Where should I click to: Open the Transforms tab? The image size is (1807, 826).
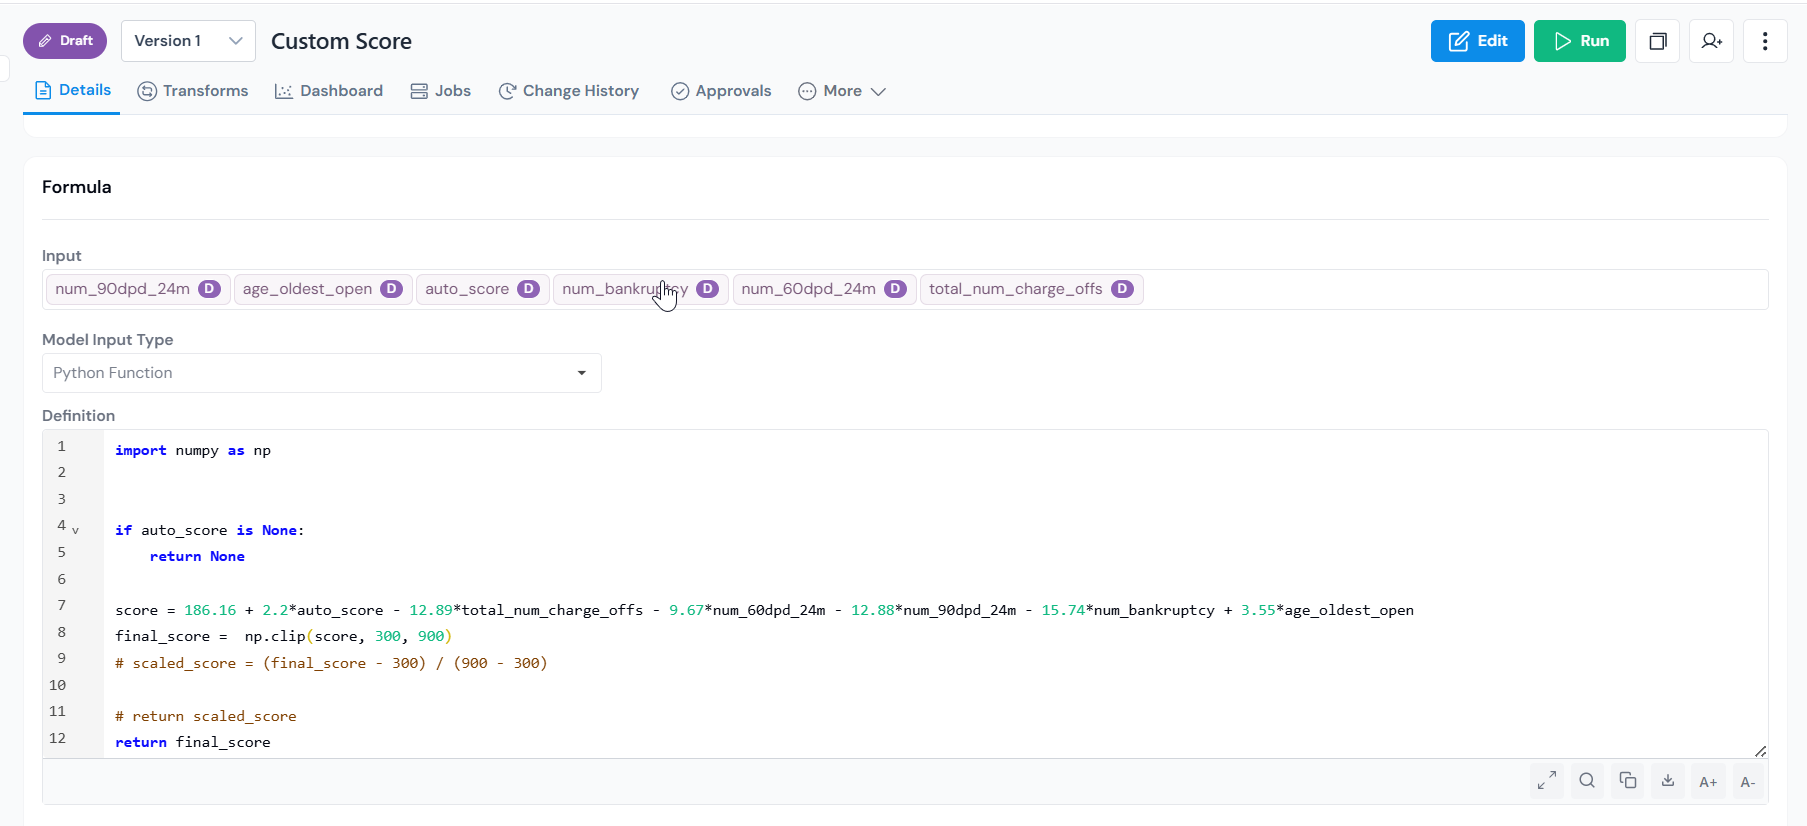pos(193,91)
